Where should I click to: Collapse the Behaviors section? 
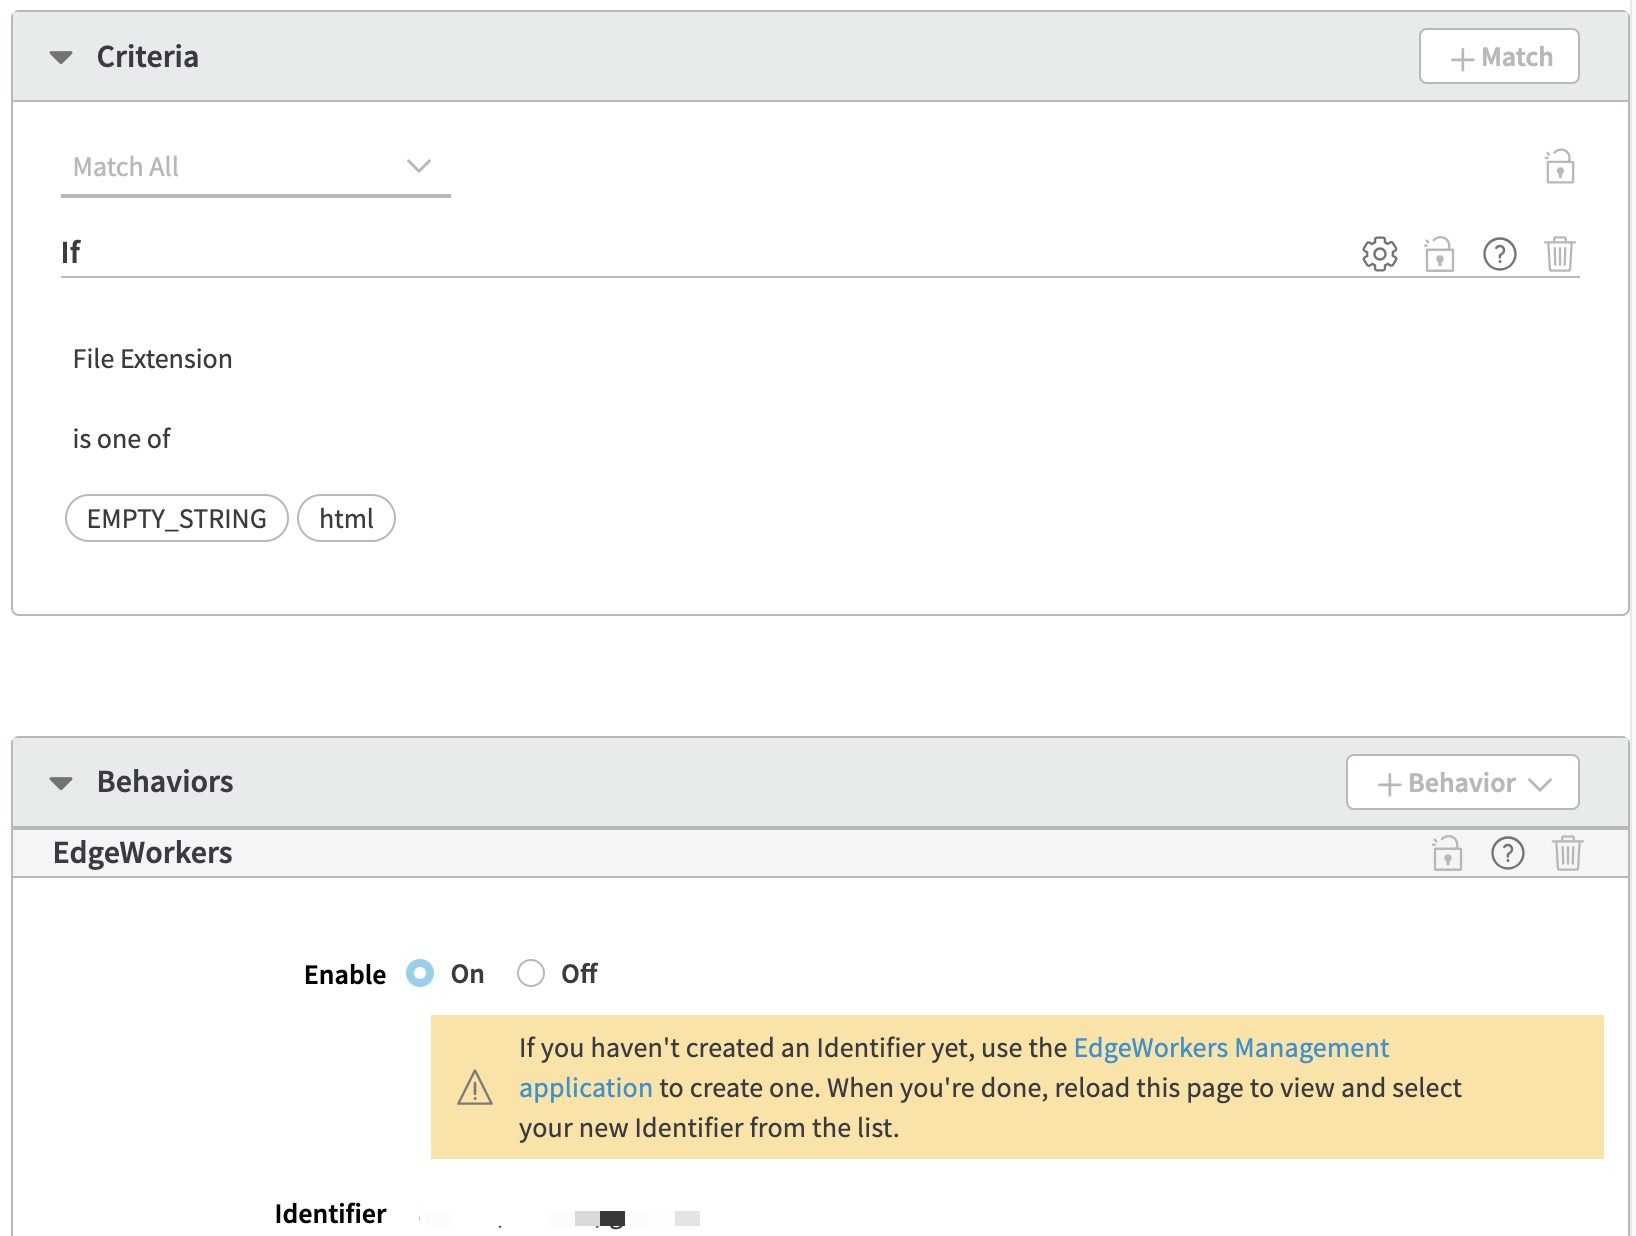[x=61, y=783]
